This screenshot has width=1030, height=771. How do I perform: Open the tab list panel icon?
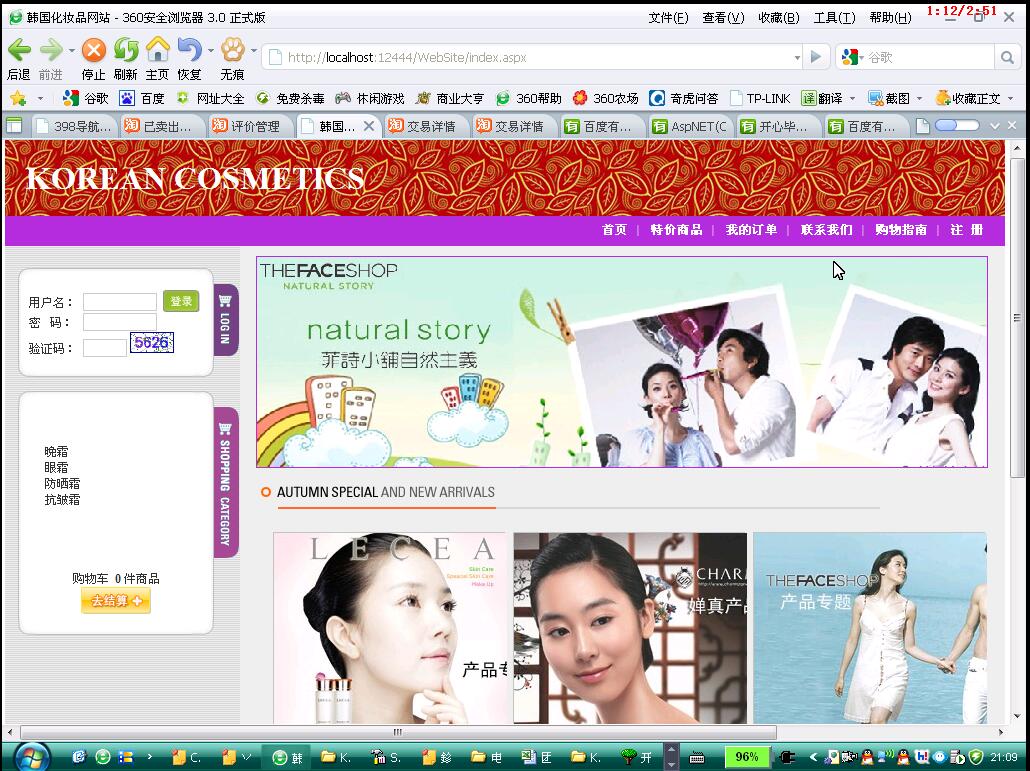click(x=14, y=125)
